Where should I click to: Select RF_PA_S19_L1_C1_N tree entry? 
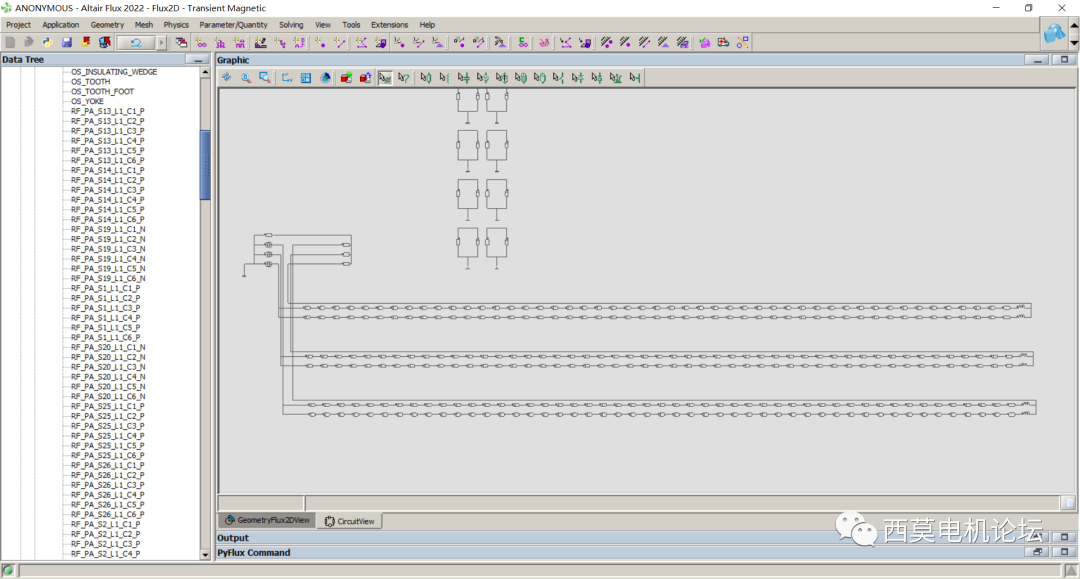(107, 229)
